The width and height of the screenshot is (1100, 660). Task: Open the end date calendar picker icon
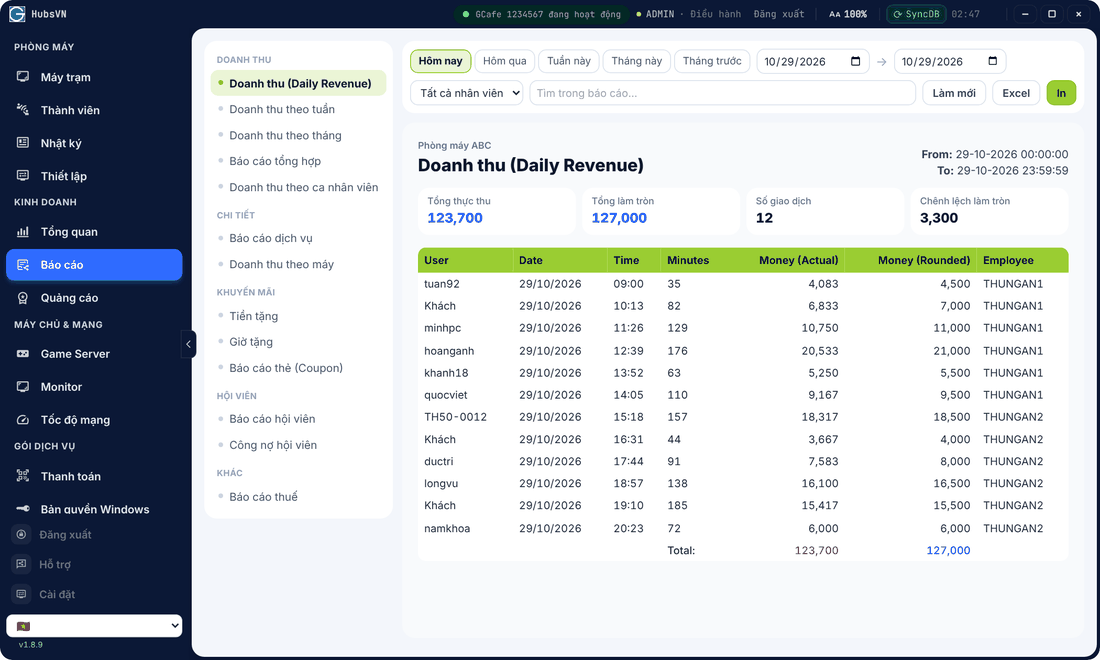[x=993, y=61]
